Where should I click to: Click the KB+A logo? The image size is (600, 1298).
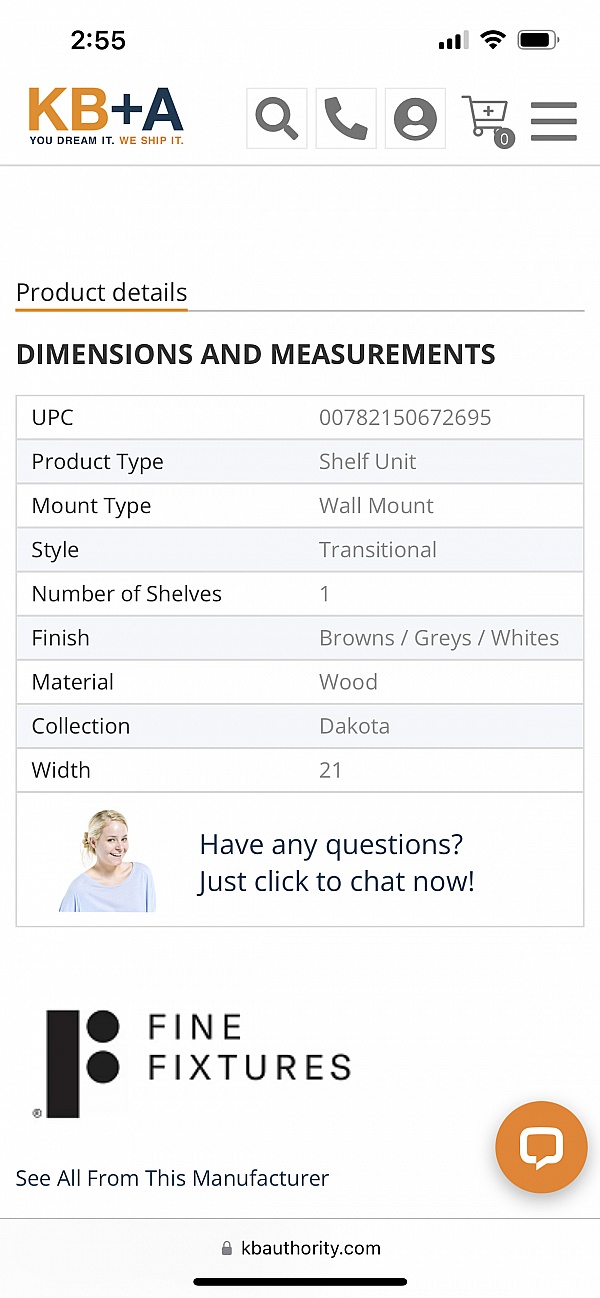coord(106,117)
